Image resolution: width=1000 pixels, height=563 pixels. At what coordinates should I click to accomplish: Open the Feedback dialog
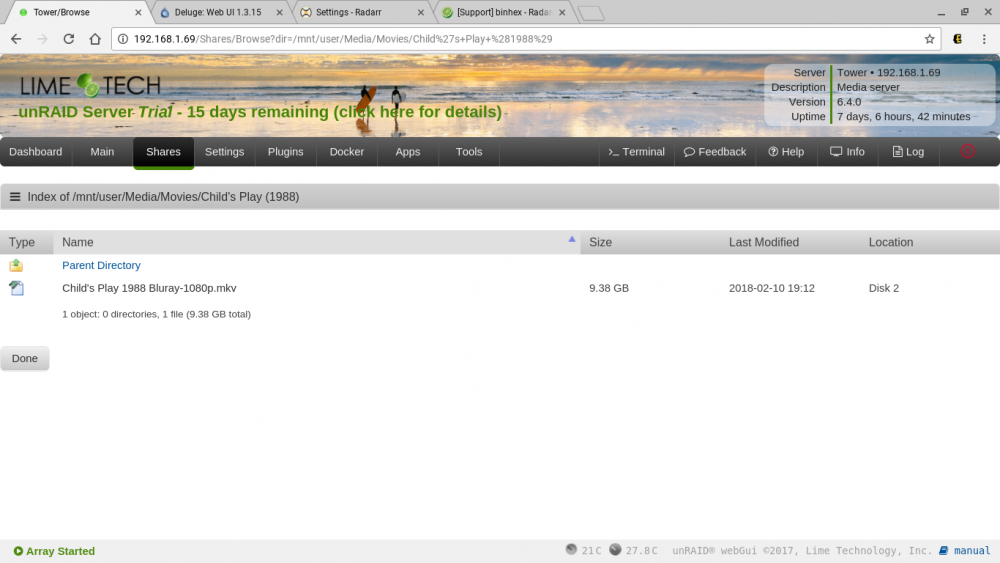pos(715,152)
